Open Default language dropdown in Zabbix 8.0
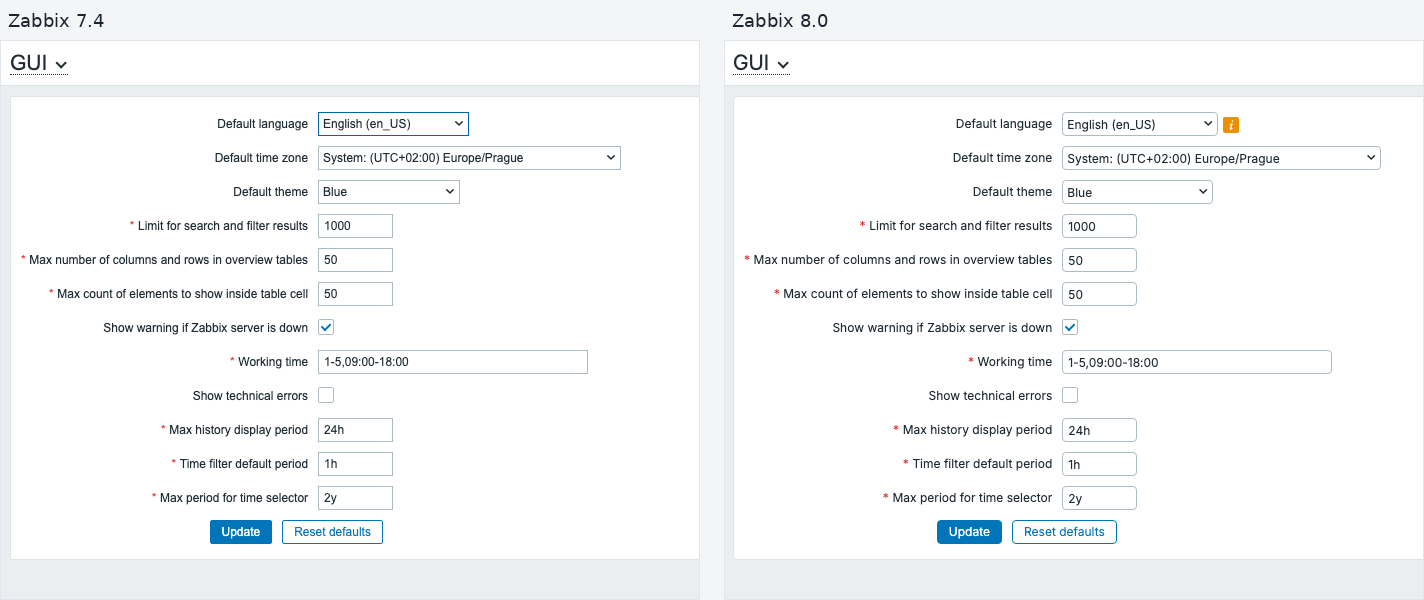The image size is (1424, 600). coord(1139,124)
